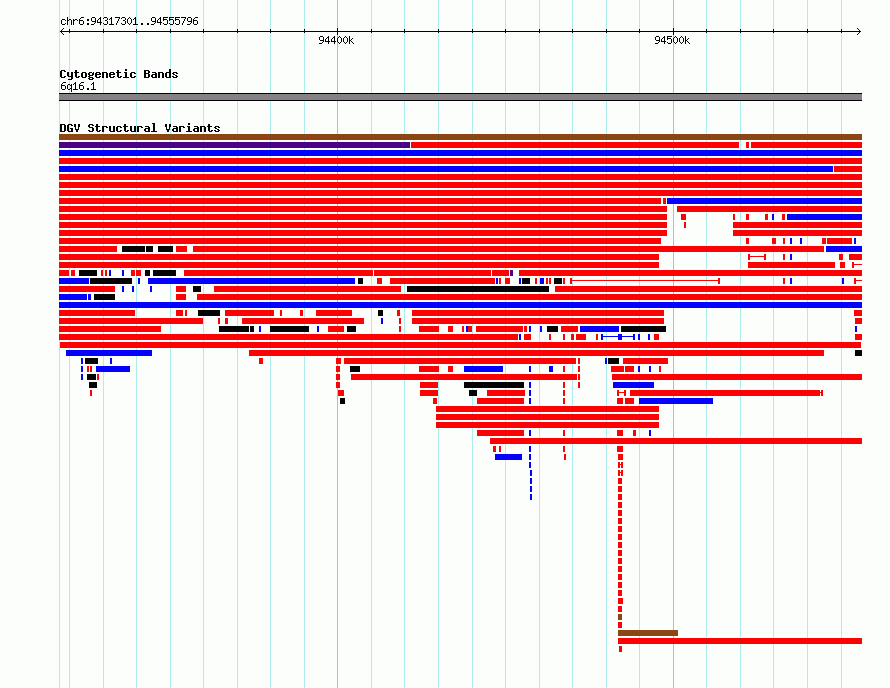
Task: Click the bottom-most long red variant bar
Action: (x=740, y=641)
